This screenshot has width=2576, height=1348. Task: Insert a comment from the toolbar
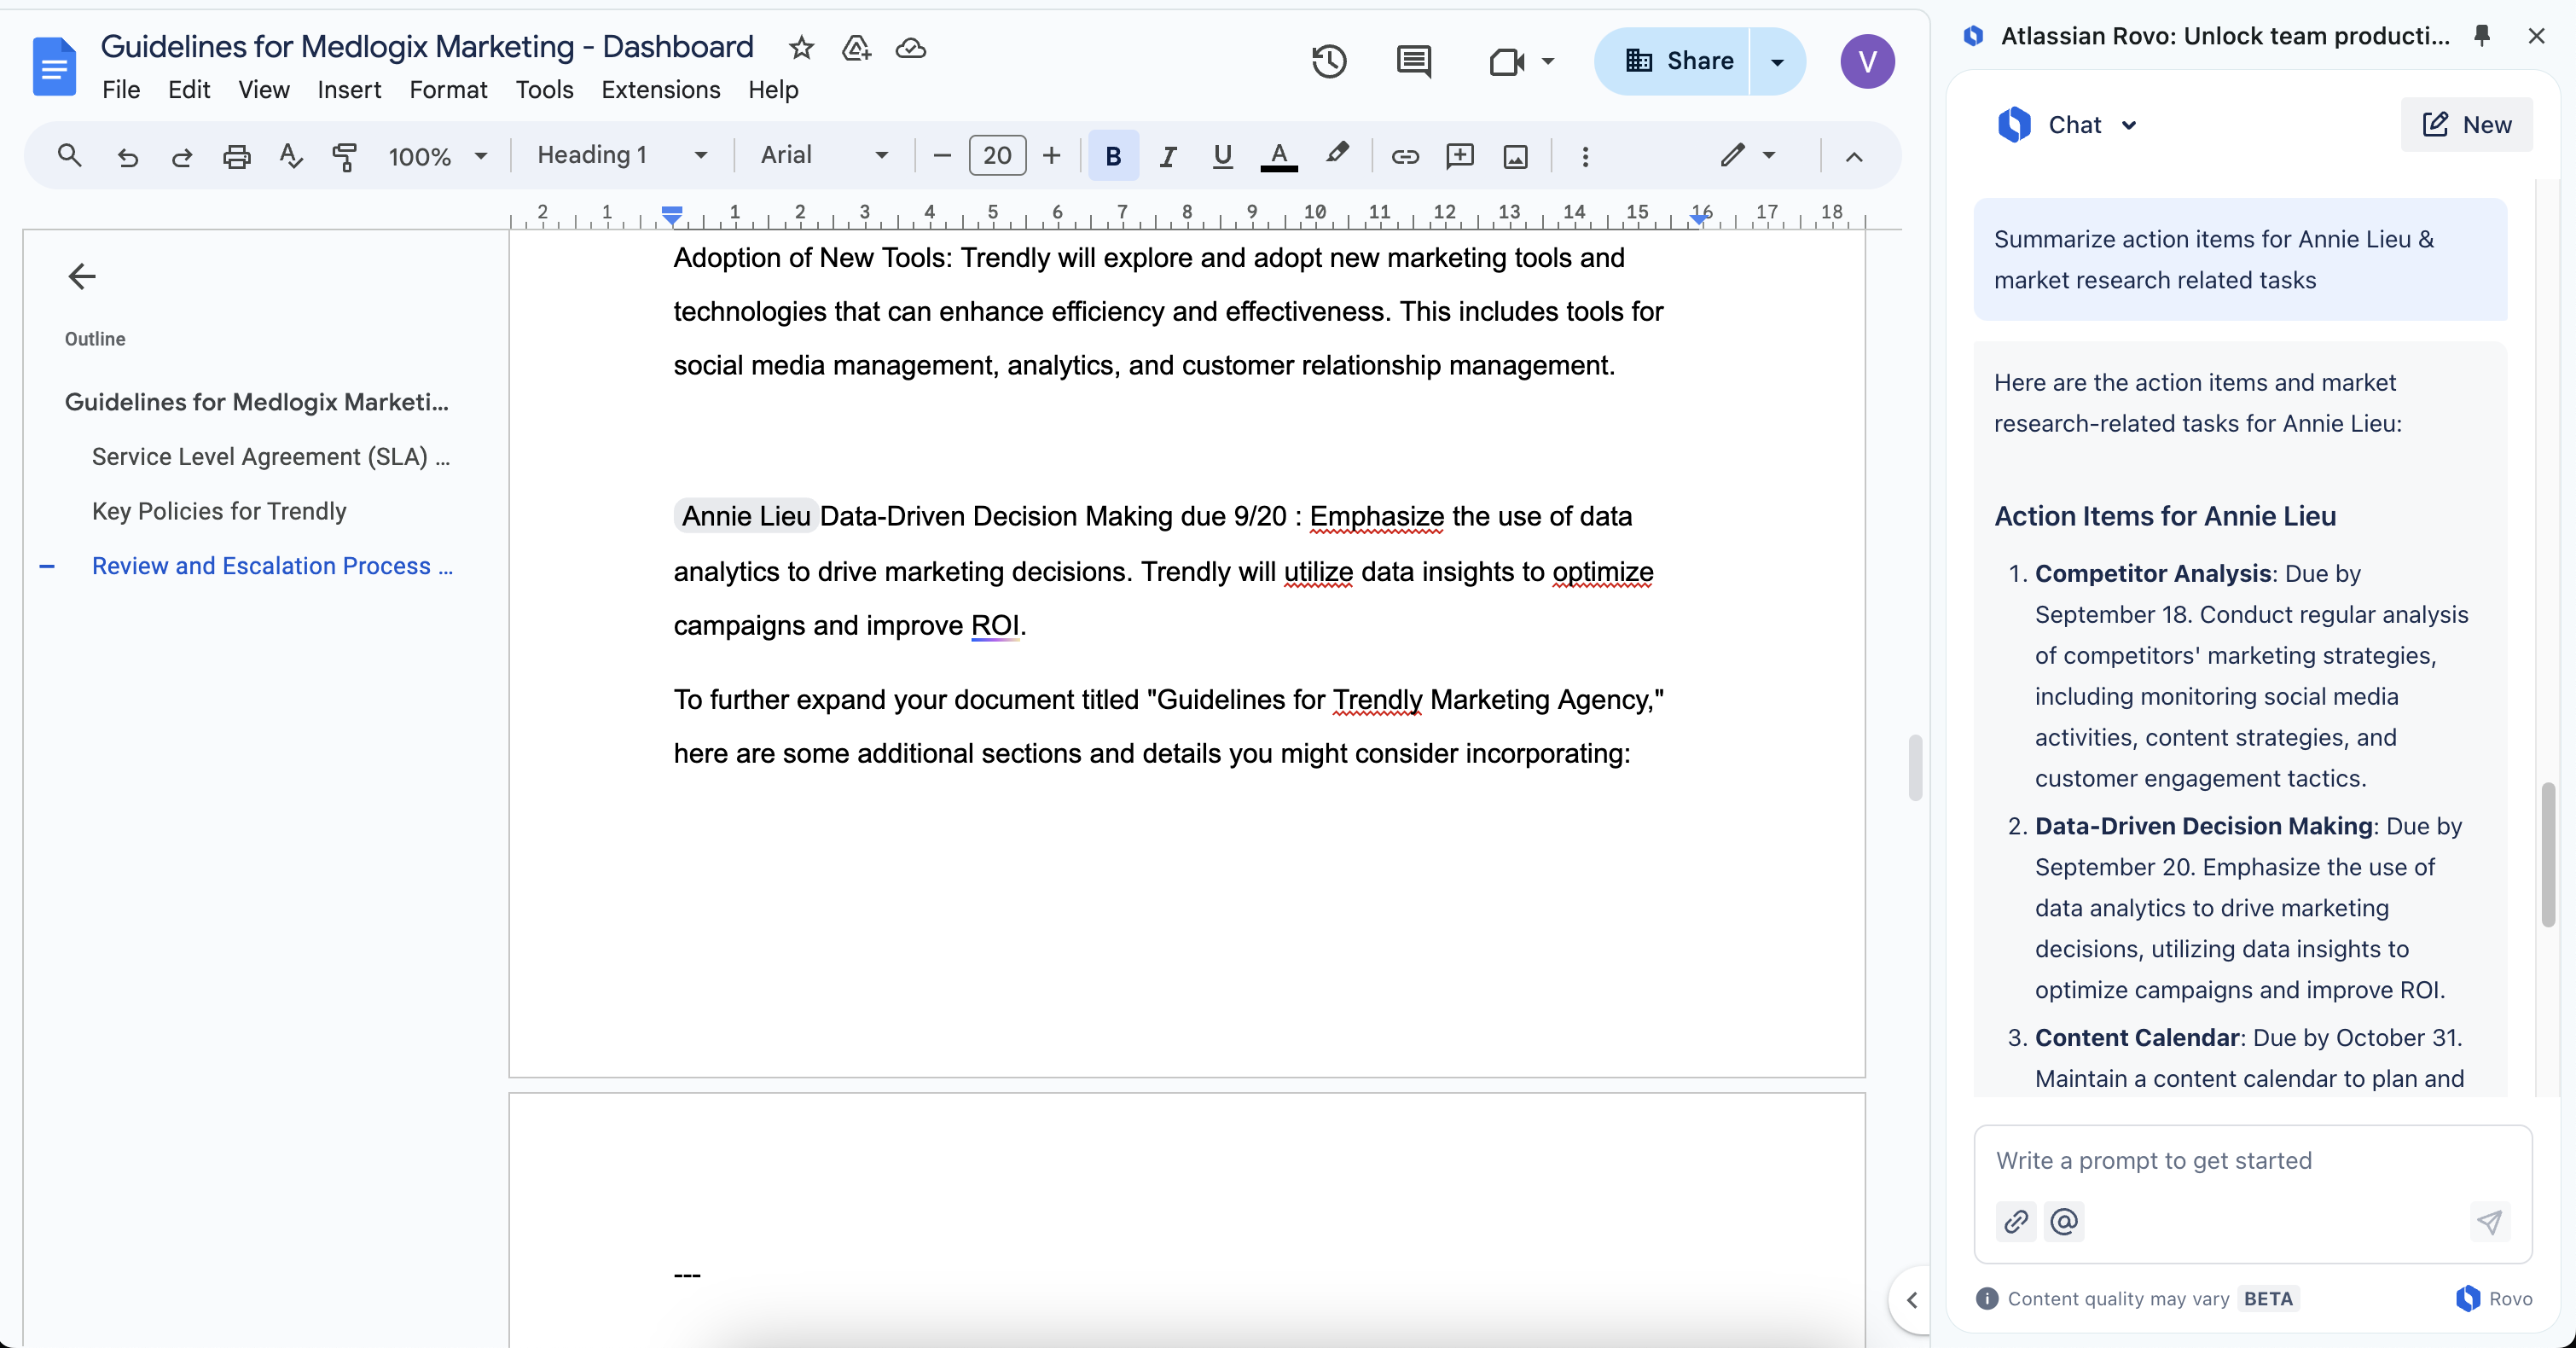[1460, 156]
